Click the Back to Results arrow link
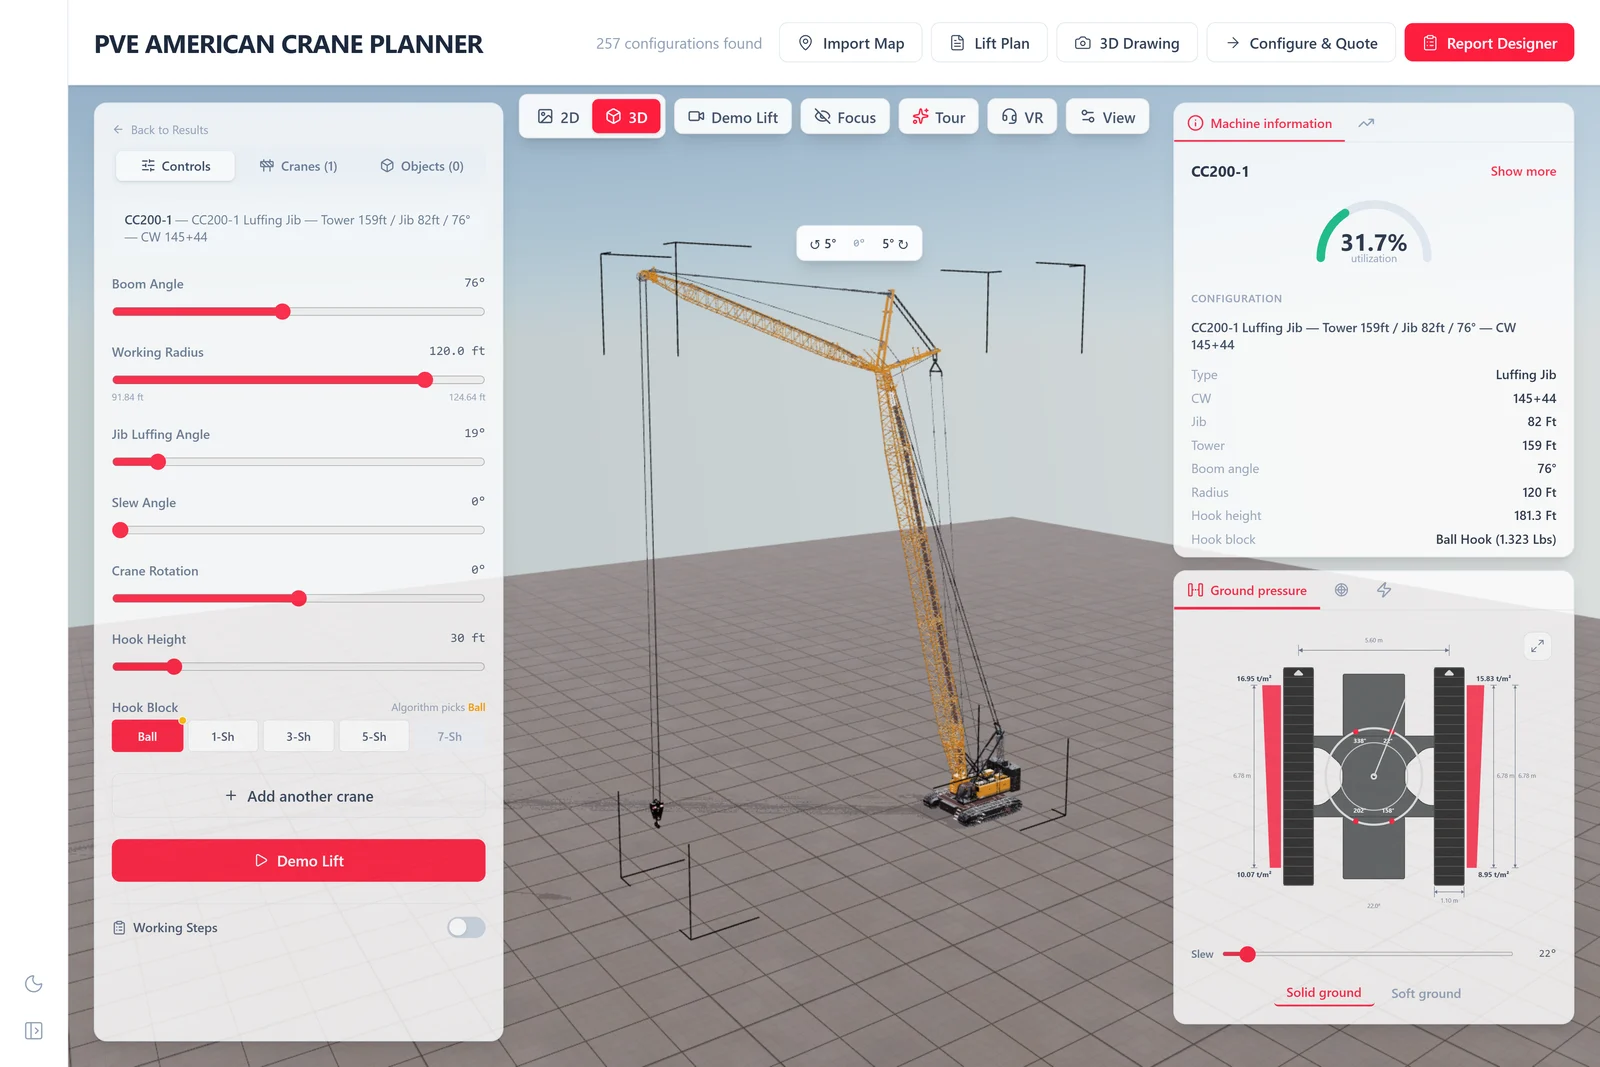The image size is (1600, 1067). click(x=160, y=130)
